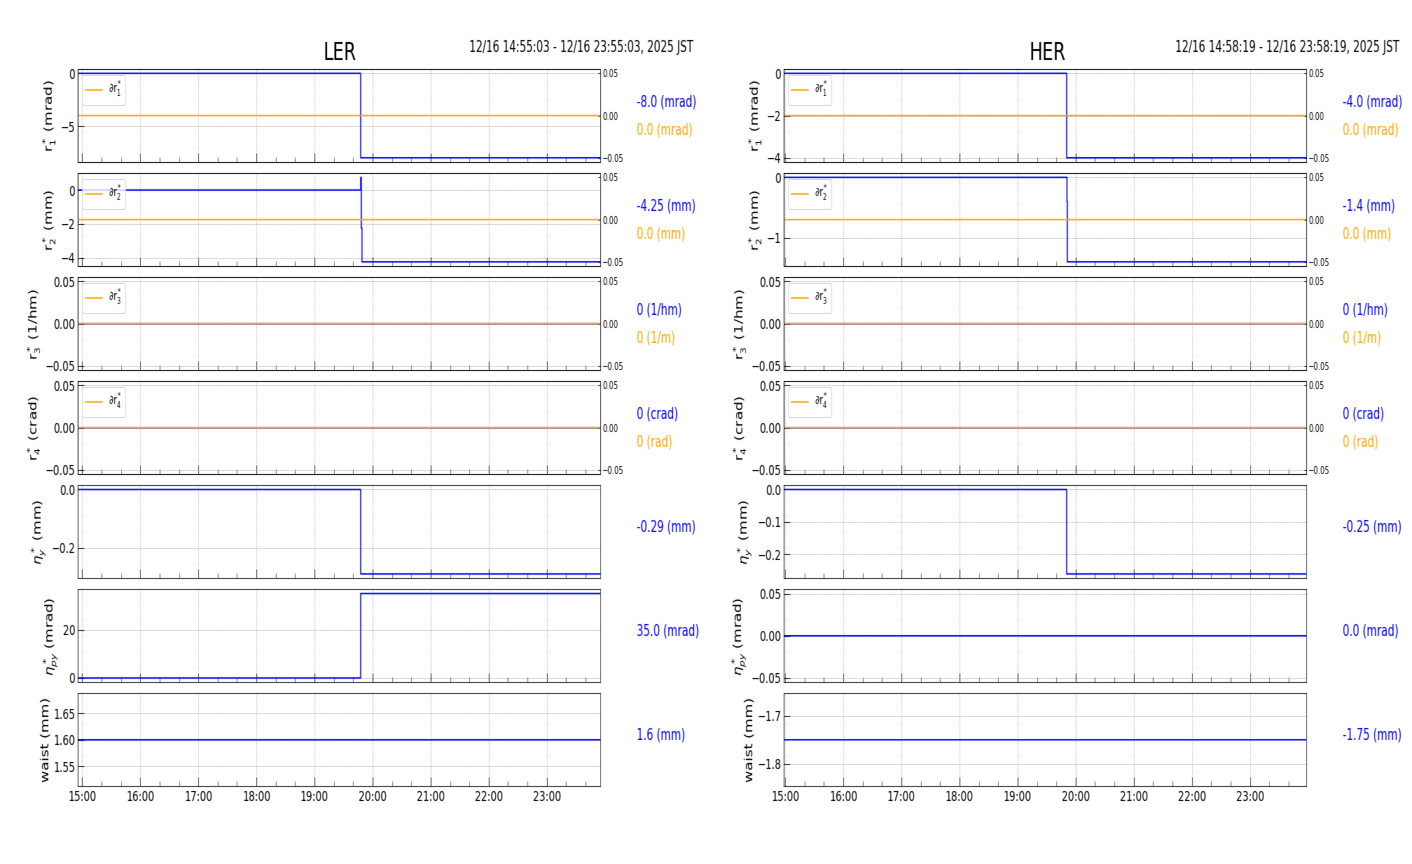Click the blue -1.4 (mm) value
Screen dimensions: 1412x864
click(x=1368, y=206)
